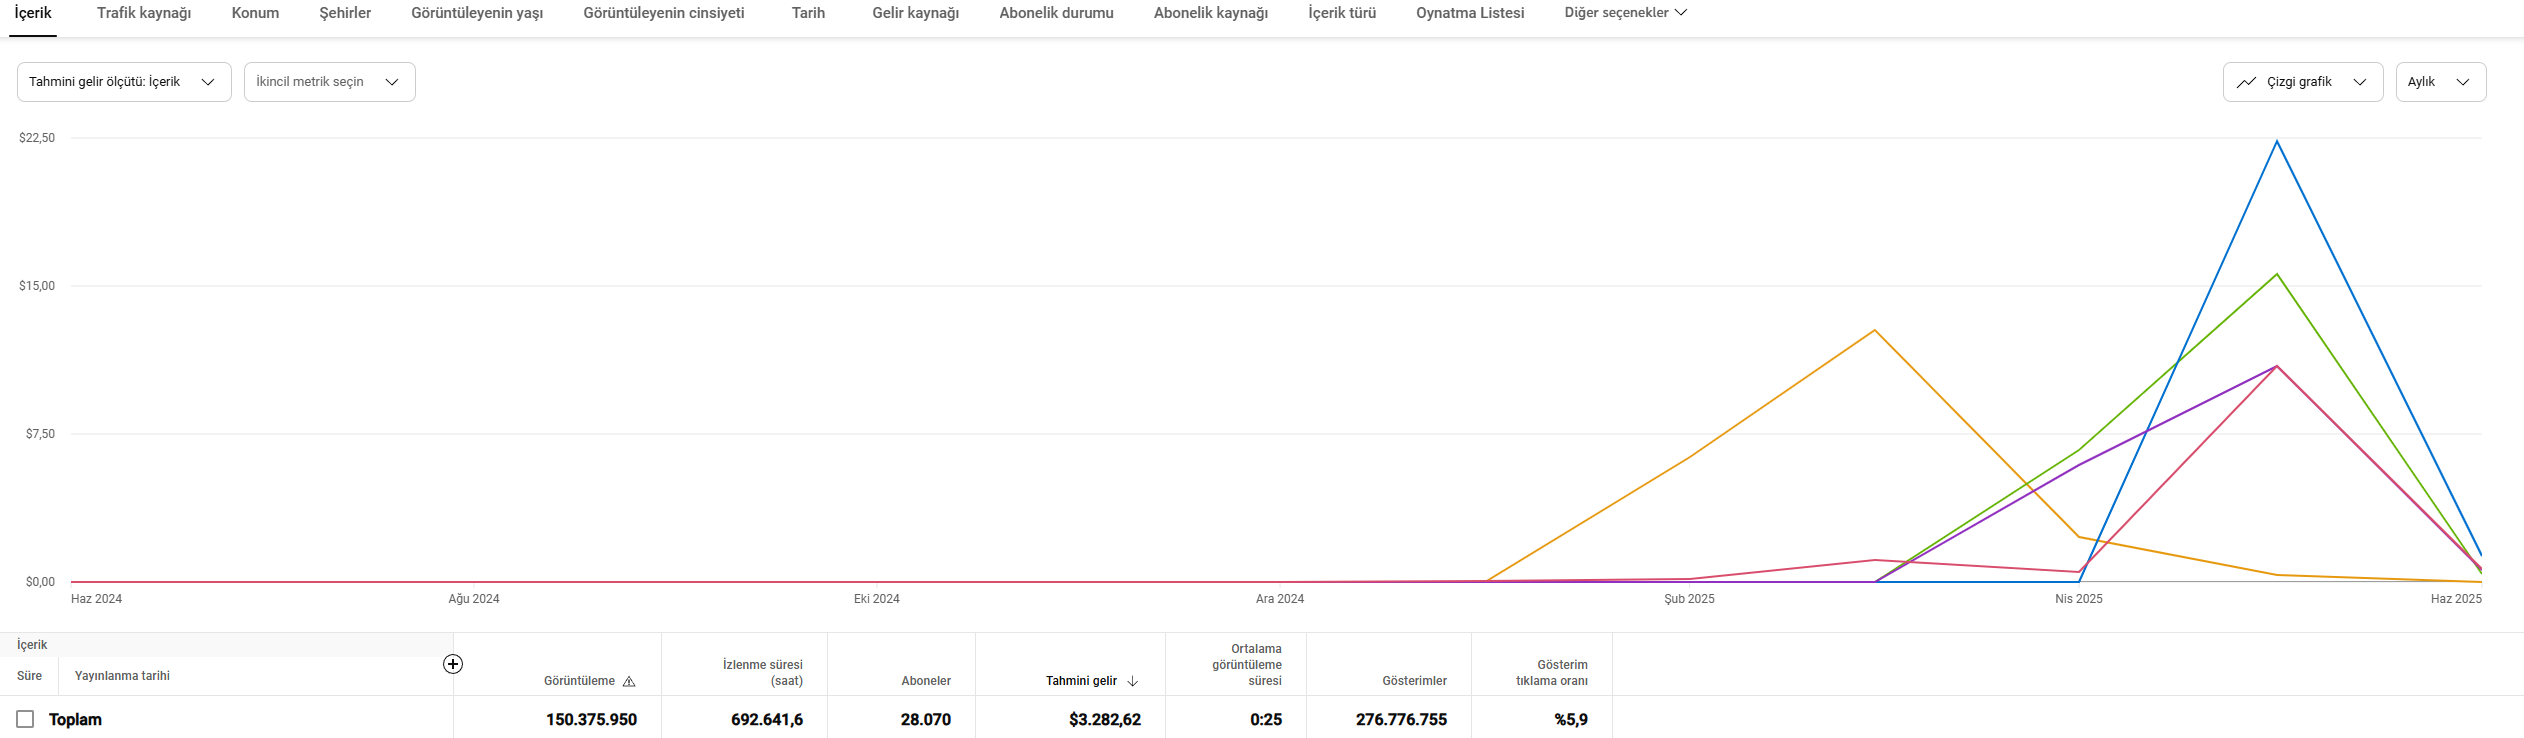This screenshot has height=738, width=2524.
Task: Open the Tahmini gelir ölçütü: İçerik dropdown
Action: [124, 82]
